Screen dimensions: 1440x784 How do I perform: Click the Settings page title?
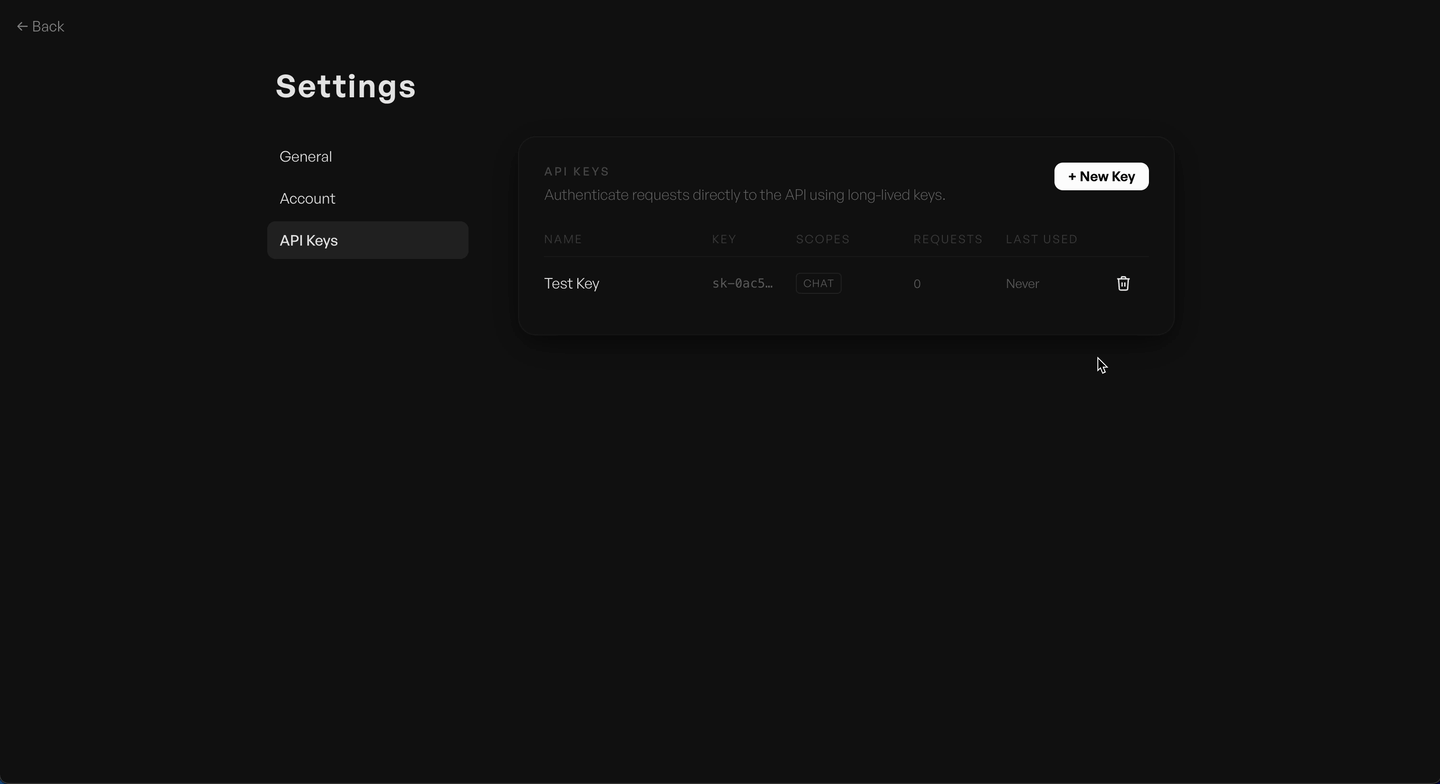pos(346,86)
